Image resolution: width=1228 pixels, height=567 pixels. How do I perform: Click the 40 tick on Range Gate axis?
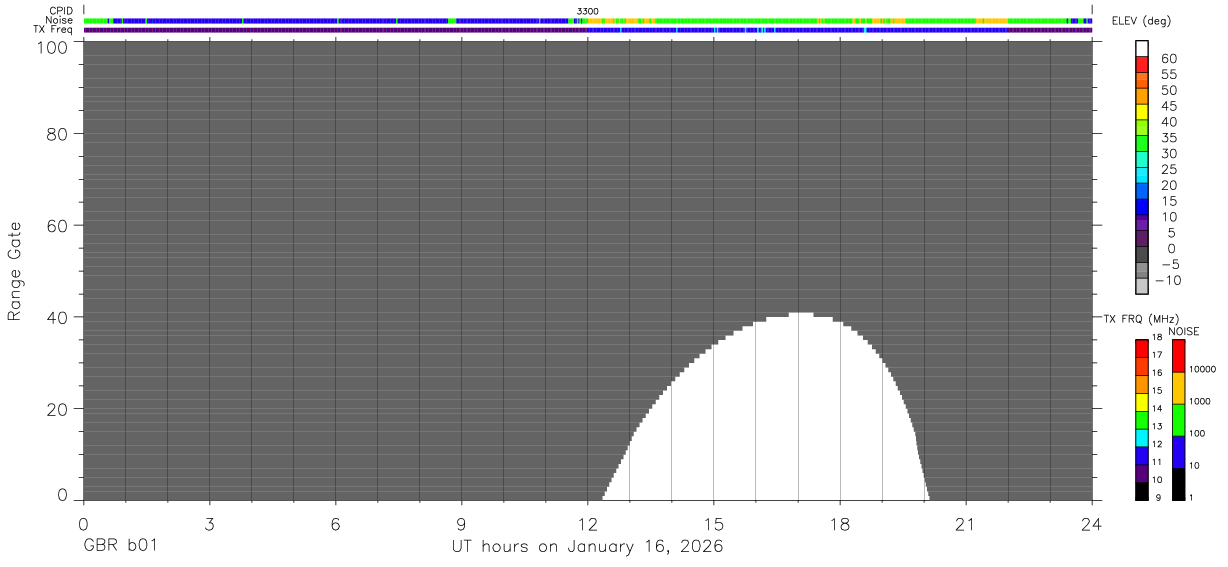(57, 317)
